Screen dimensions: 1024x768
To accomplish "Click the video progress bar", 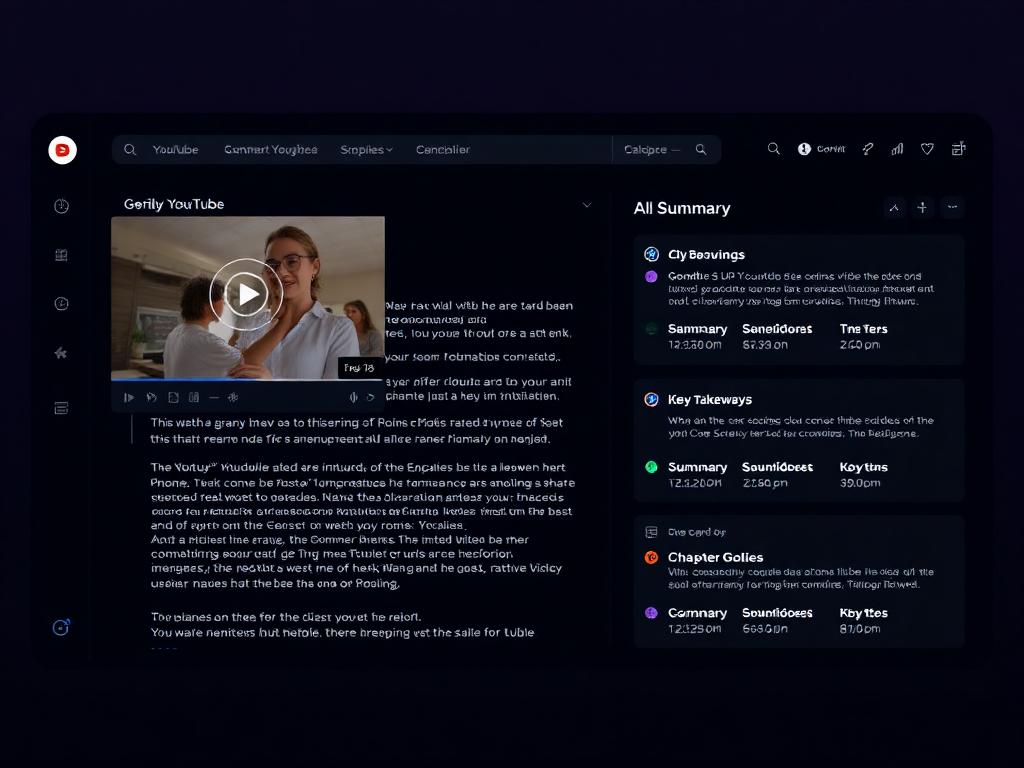I will (x=248, y=379).
